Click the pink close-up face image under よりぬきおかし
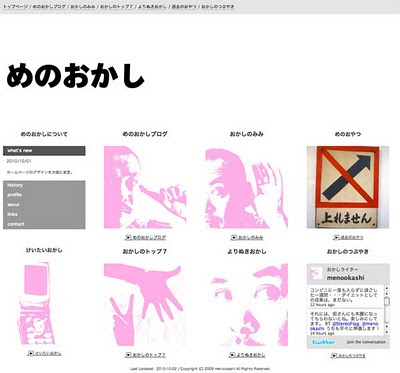Image resolution: width=400 pixels, height=373 pixels. (x=247, y=305)
